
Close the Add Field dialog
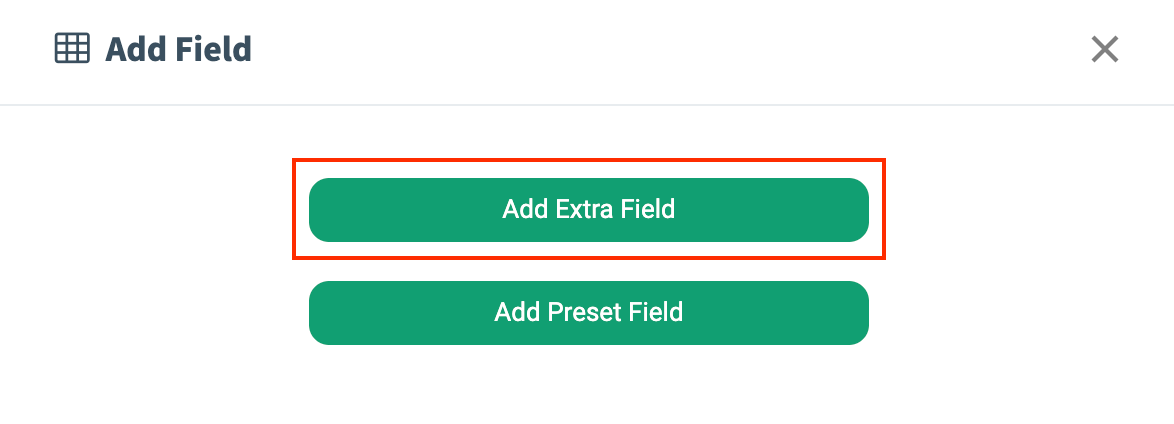(1104, 49)
